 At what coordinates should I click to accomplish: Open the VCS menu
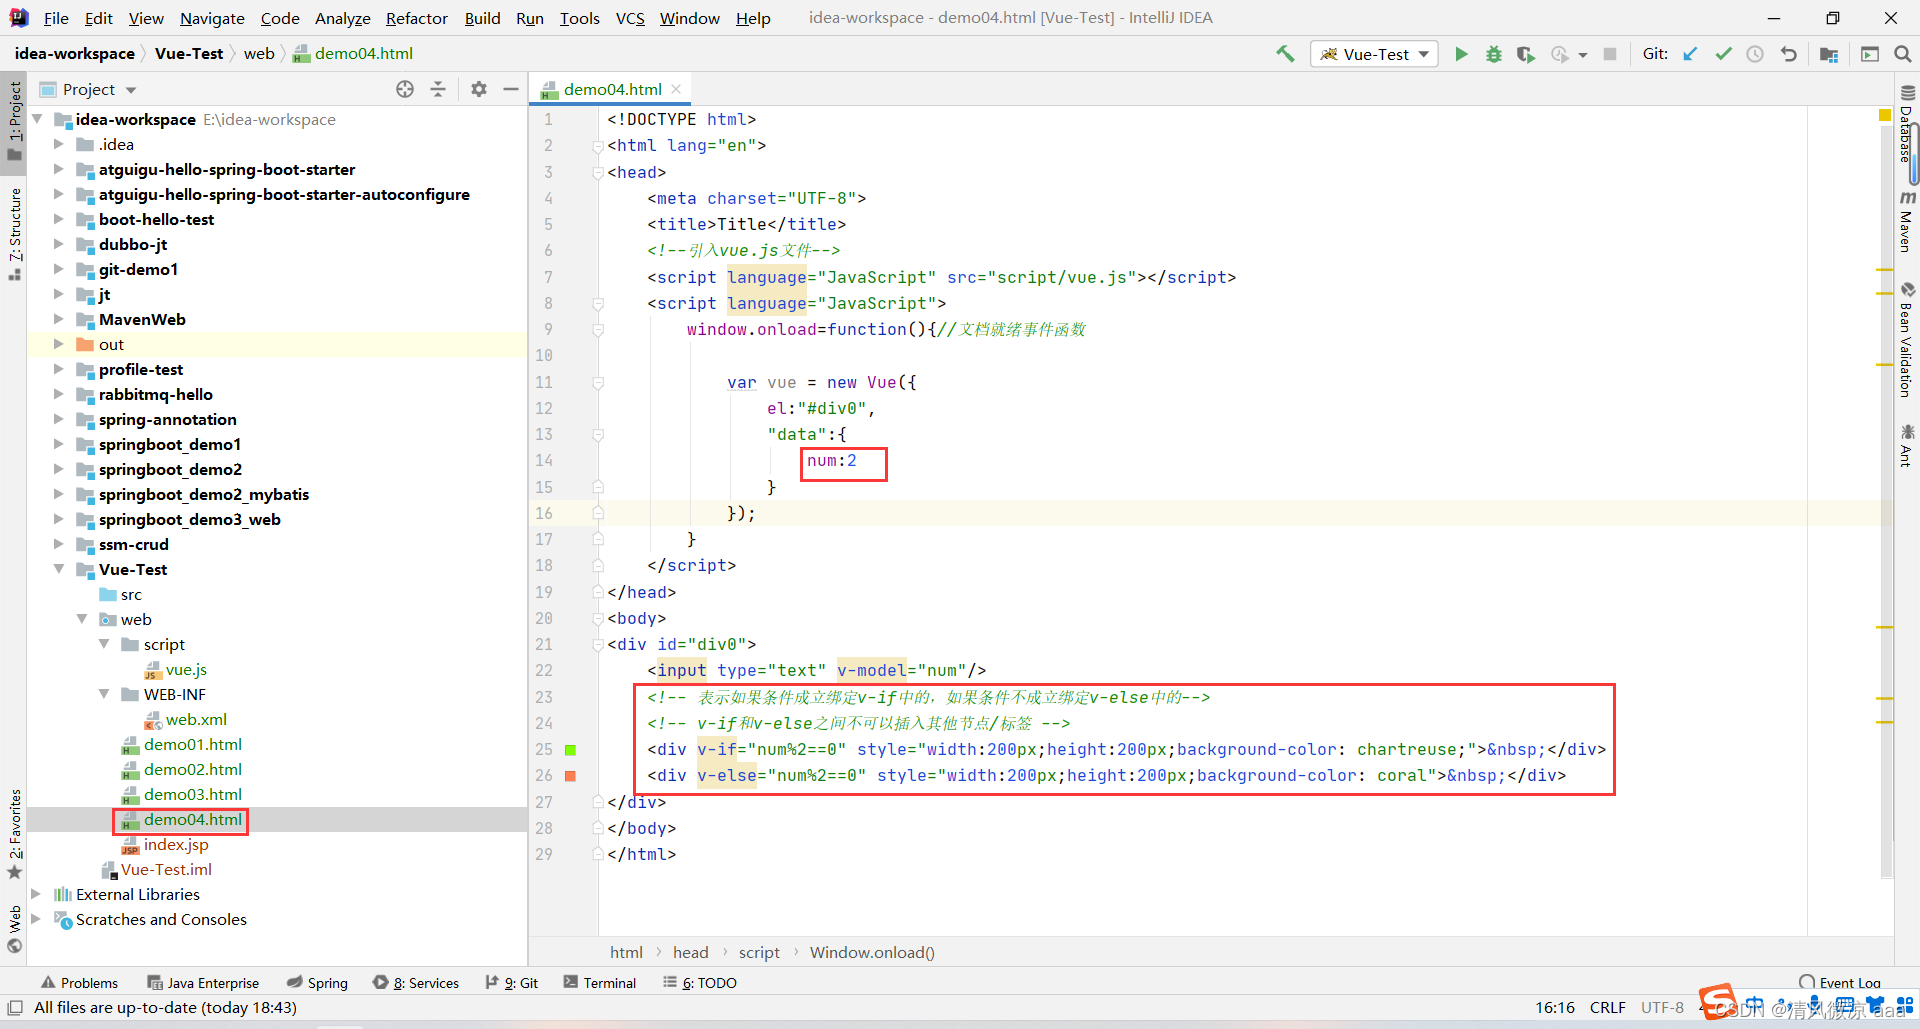(630, 18)
